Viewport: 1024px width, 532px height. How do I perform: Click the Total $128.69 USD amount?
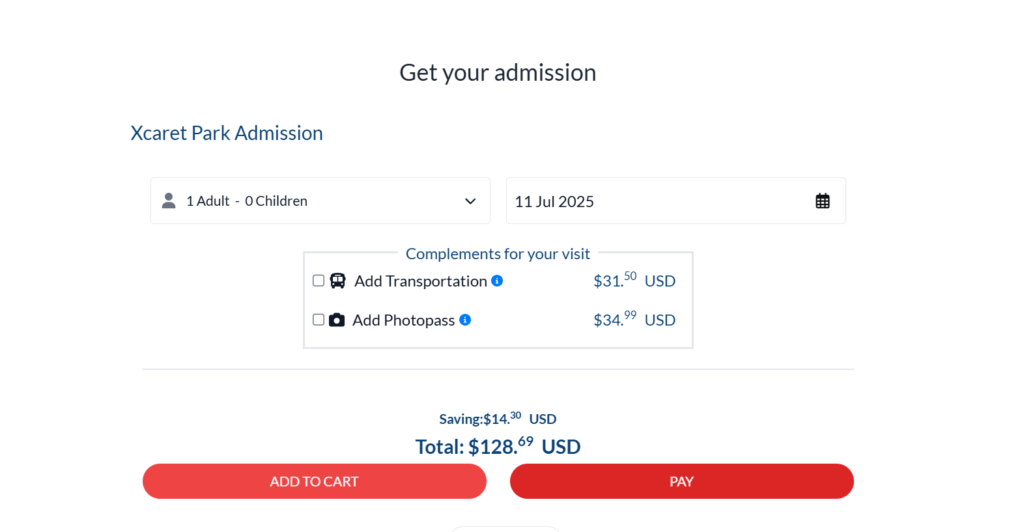[498, 446]
